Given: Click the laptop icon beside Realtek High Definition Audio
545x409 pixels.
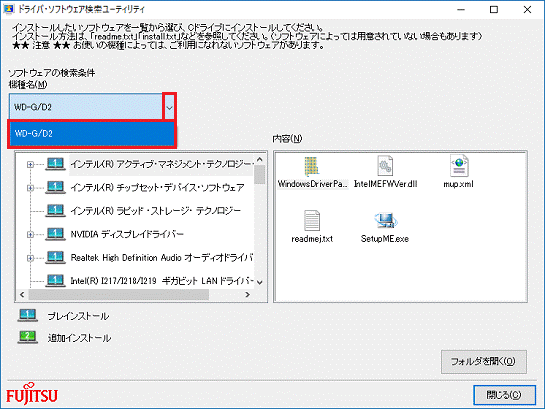Looking at the screenshot, I should coord(55,257).
